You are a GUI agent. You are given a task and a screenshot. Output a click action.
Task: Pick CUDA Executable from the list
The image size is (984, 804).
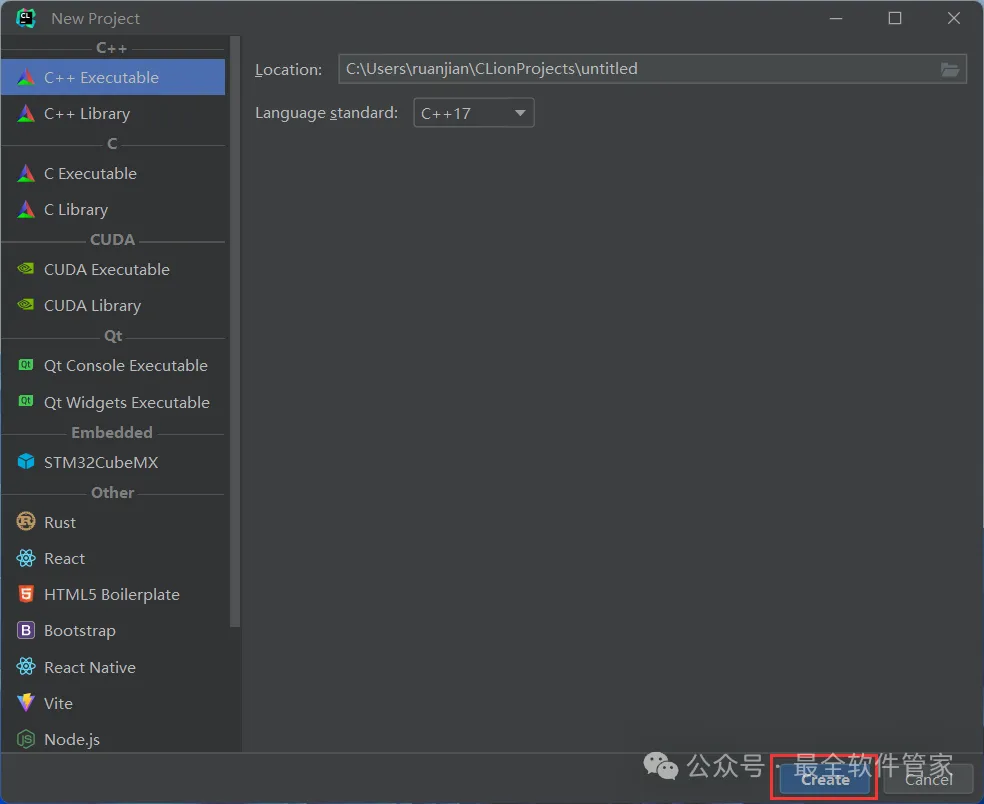click(x=113, y=269)
